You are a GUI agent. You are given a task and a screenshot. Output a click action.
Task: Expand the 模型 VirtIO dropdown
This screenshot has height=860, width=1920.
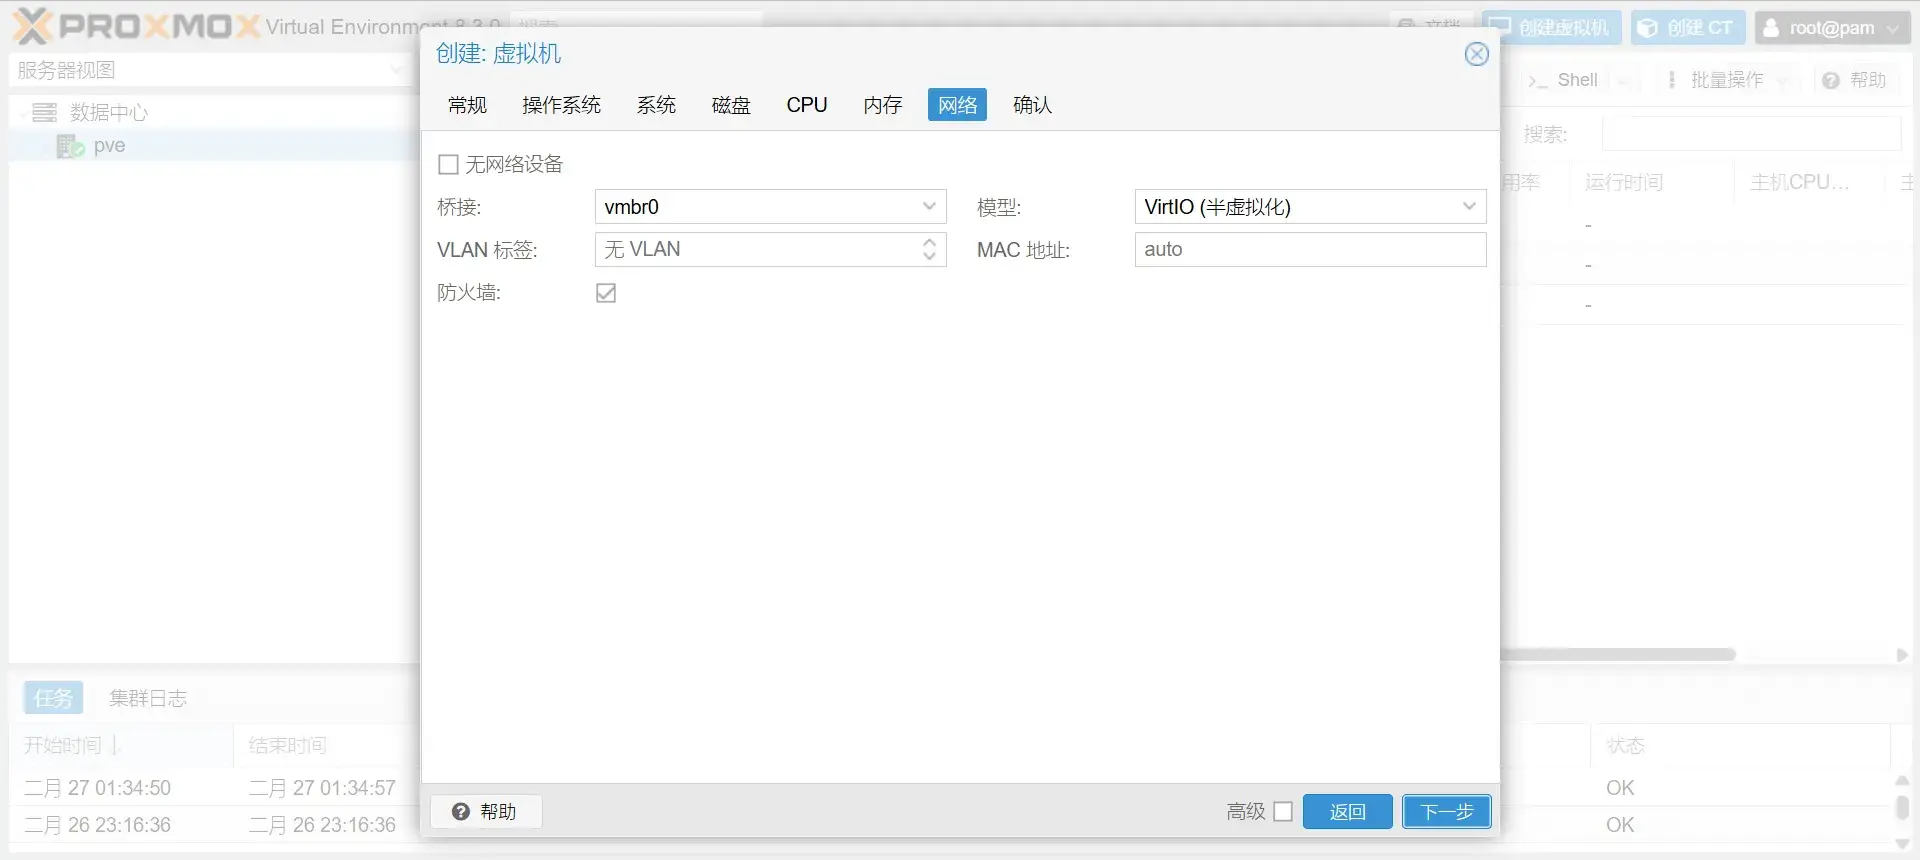click(x=1469, y=207)
